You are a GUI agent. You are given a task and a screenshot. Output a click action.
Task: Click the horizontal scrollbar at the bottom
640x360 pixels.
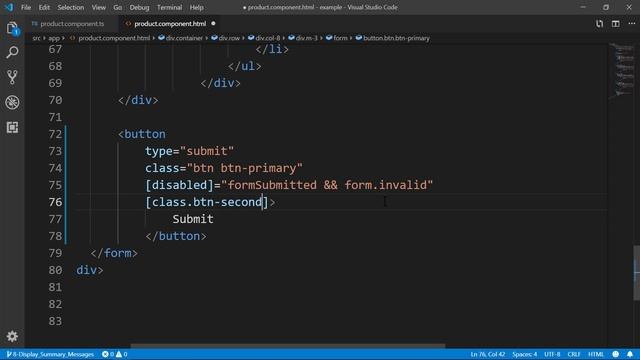288,345
